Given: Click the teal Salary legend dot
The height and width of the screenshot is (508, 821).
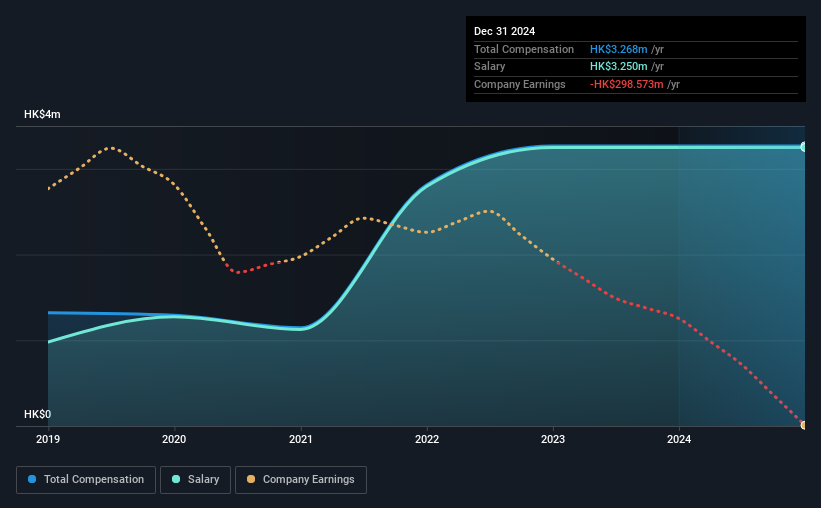Looking at the screenshot, I should click(176, 479).
